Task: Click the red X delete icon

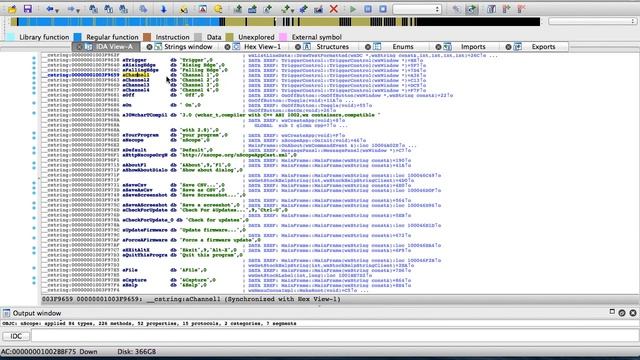Action: (333, 9)
